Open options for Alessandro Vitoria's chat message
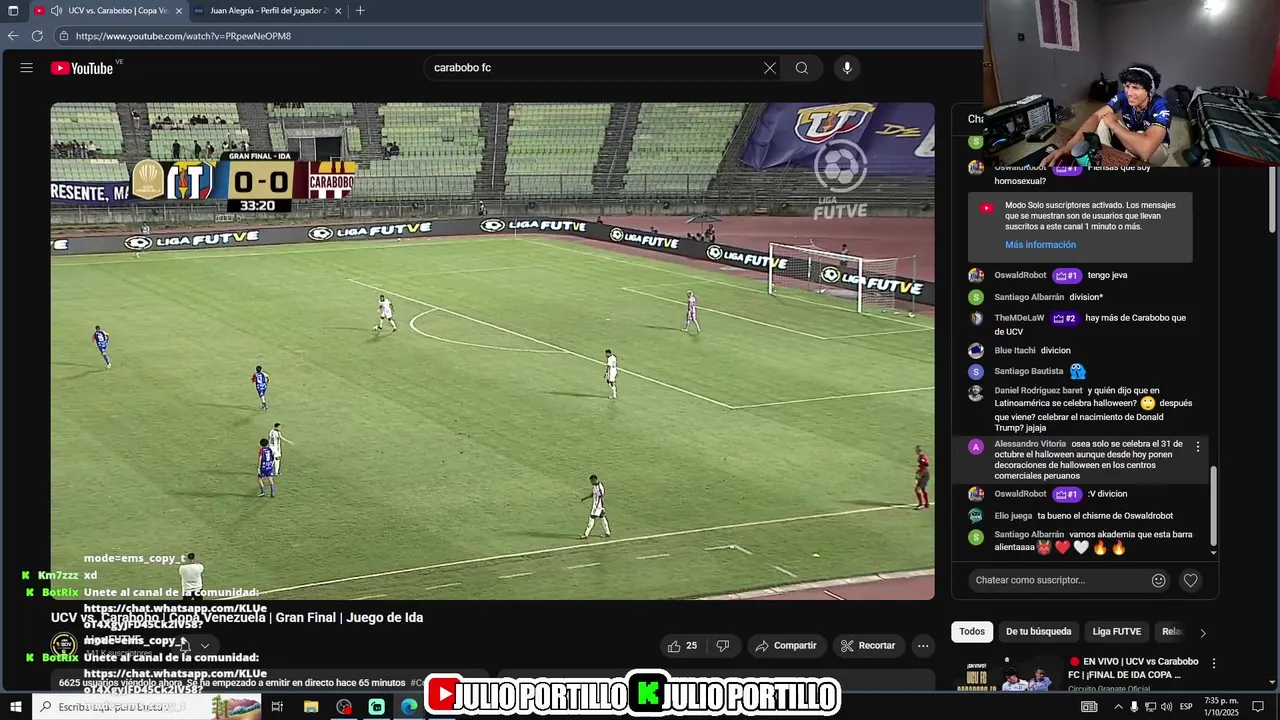Image resolution: width=1280 pixels, height=720 pixels. click(1198, 447)
